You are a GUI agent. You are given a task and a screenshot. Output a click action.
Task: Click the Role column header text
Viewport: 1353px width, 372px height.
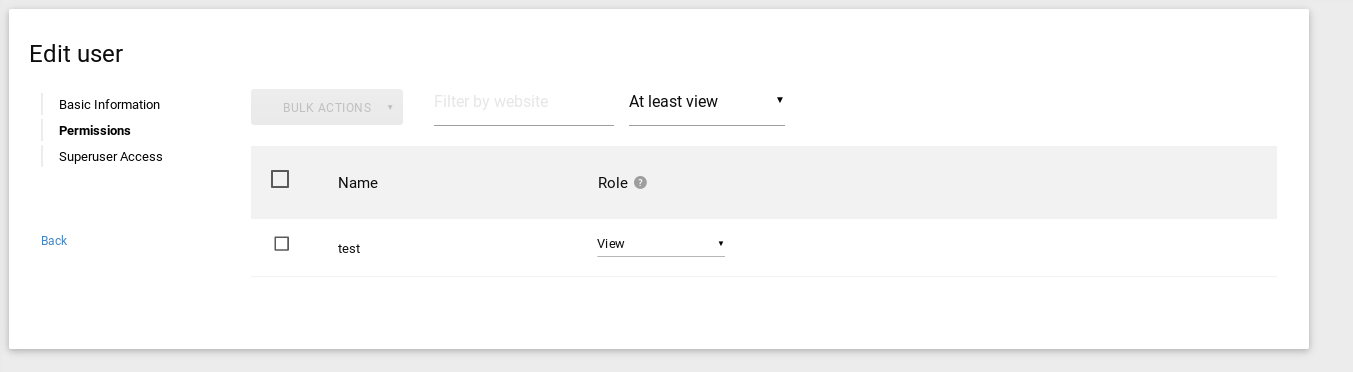click(x=613, y=183)
